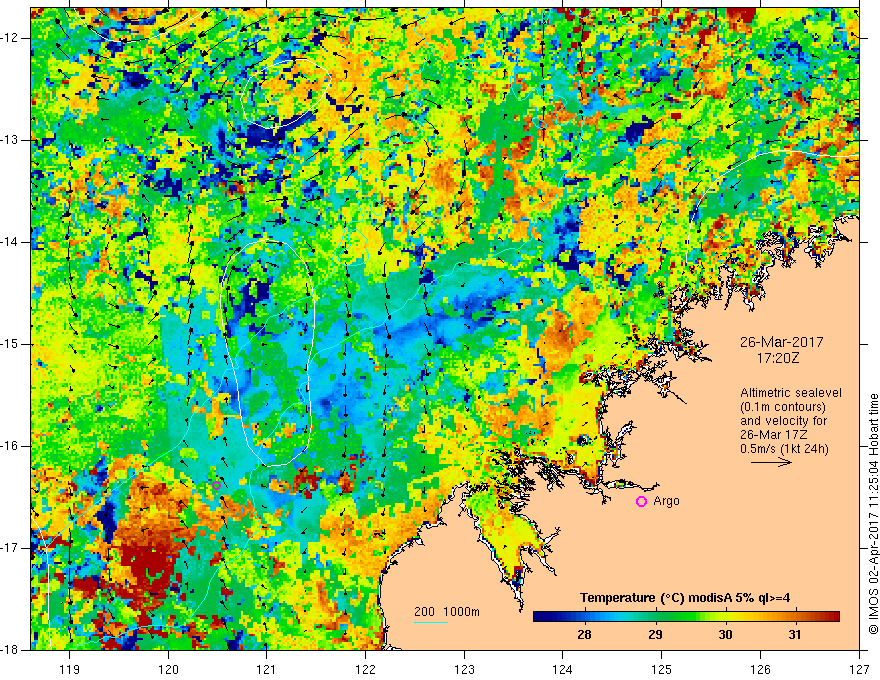Click the 'Temperature (°C) modisA 5% ql>=4' title
Image resolution: width=880 pixels, height=680 pixels.
(685, 598)
